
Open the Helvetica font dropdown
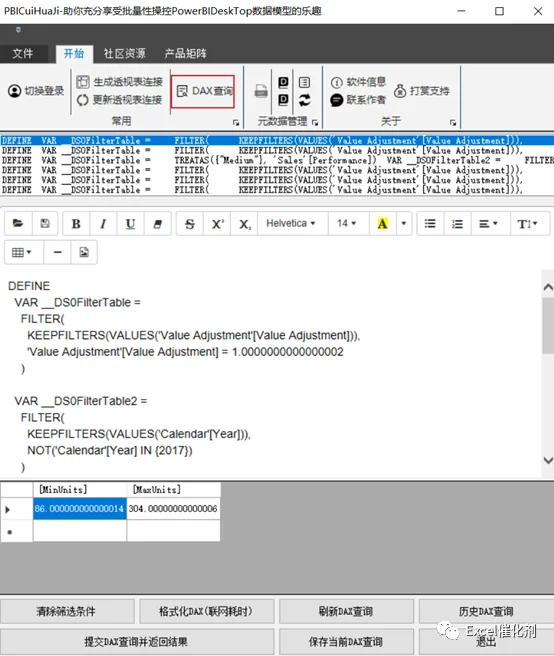pyautogui.click(x=290, y=223)
